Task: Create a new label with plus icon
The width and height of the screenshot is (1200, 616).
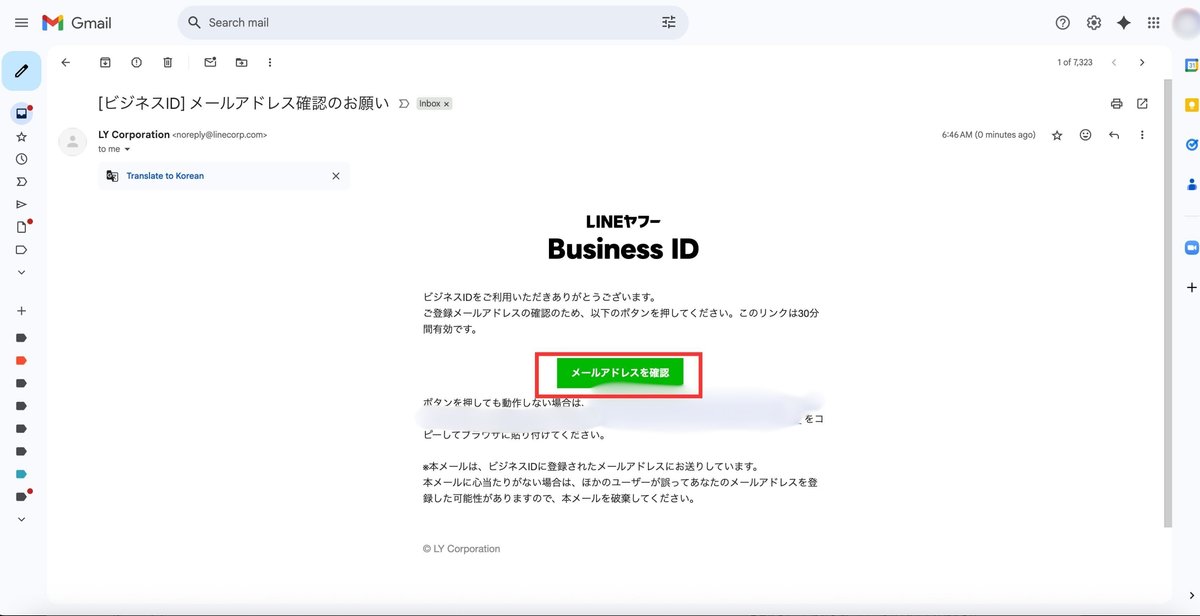Action: pos(21,311)
